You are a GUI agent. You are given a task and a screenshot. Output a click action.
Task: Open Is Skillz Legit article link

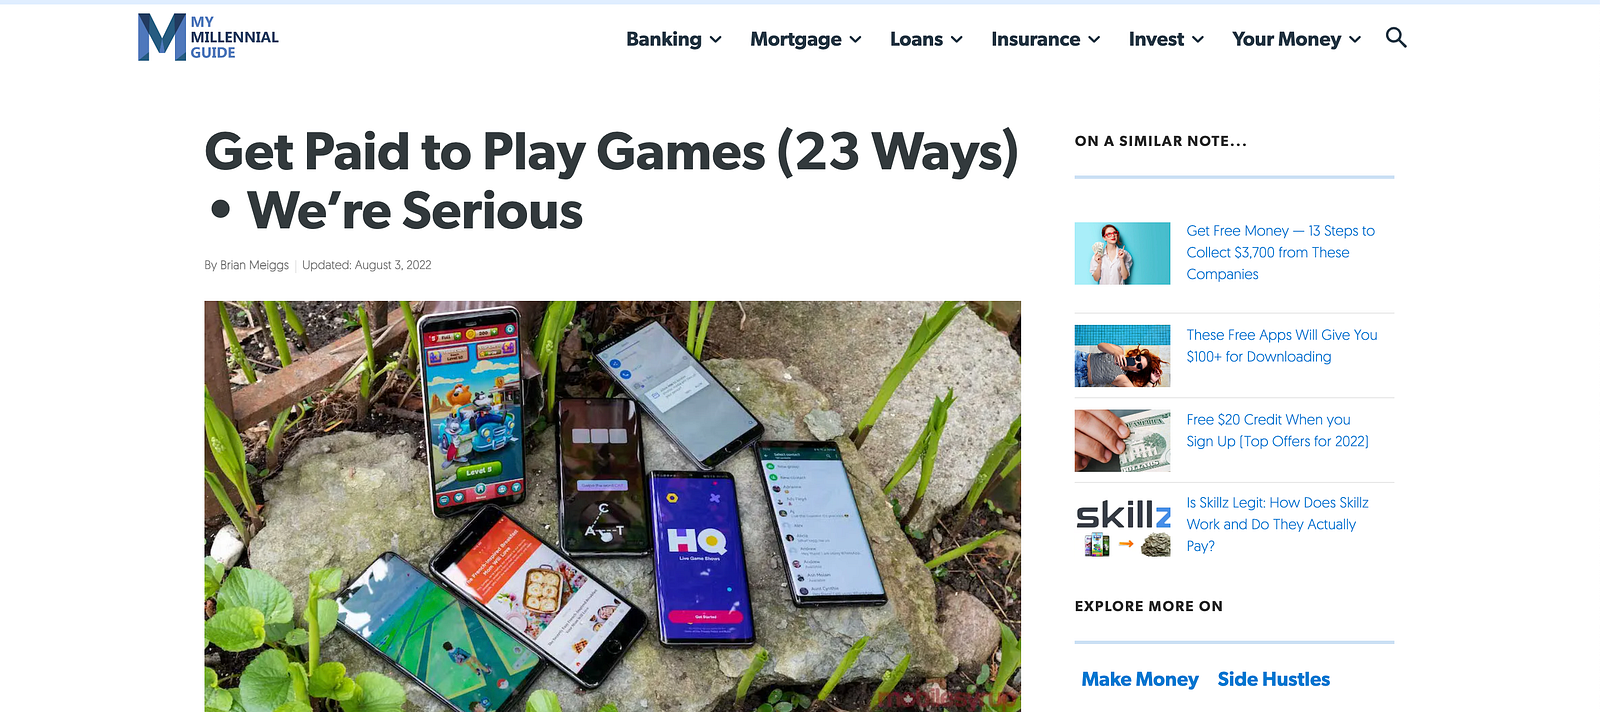click(1277, 524)
